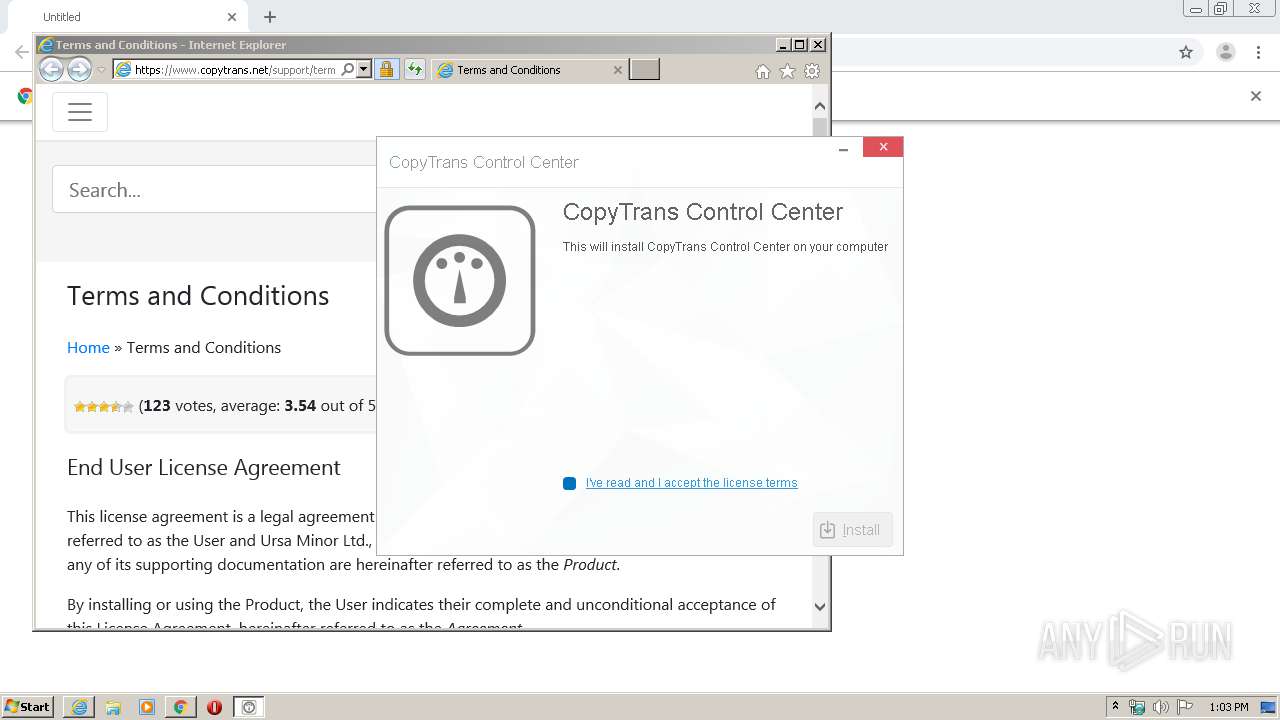Go forward in Internet Explorer
This screenshot has width=1280, height=720.
click(x=80, y=69)
